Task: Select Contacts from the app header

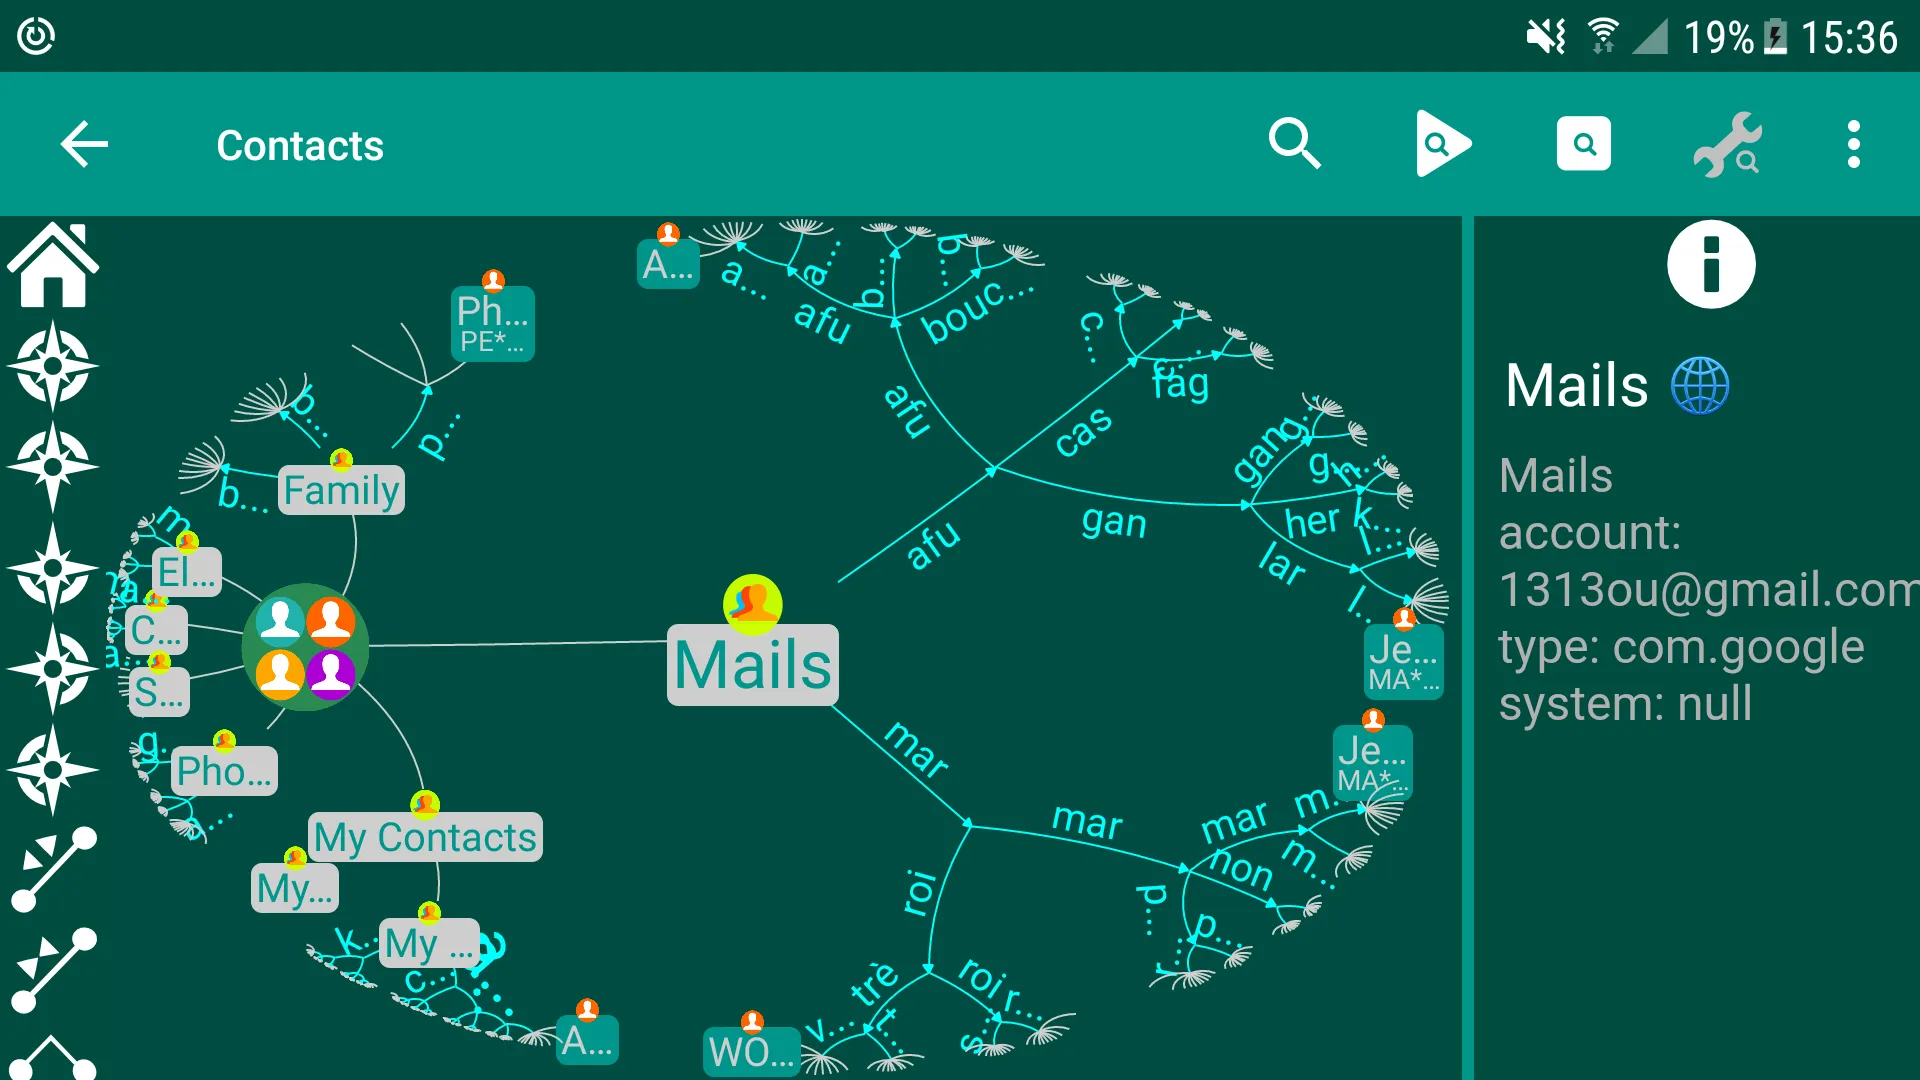Action: coord(303,145)
